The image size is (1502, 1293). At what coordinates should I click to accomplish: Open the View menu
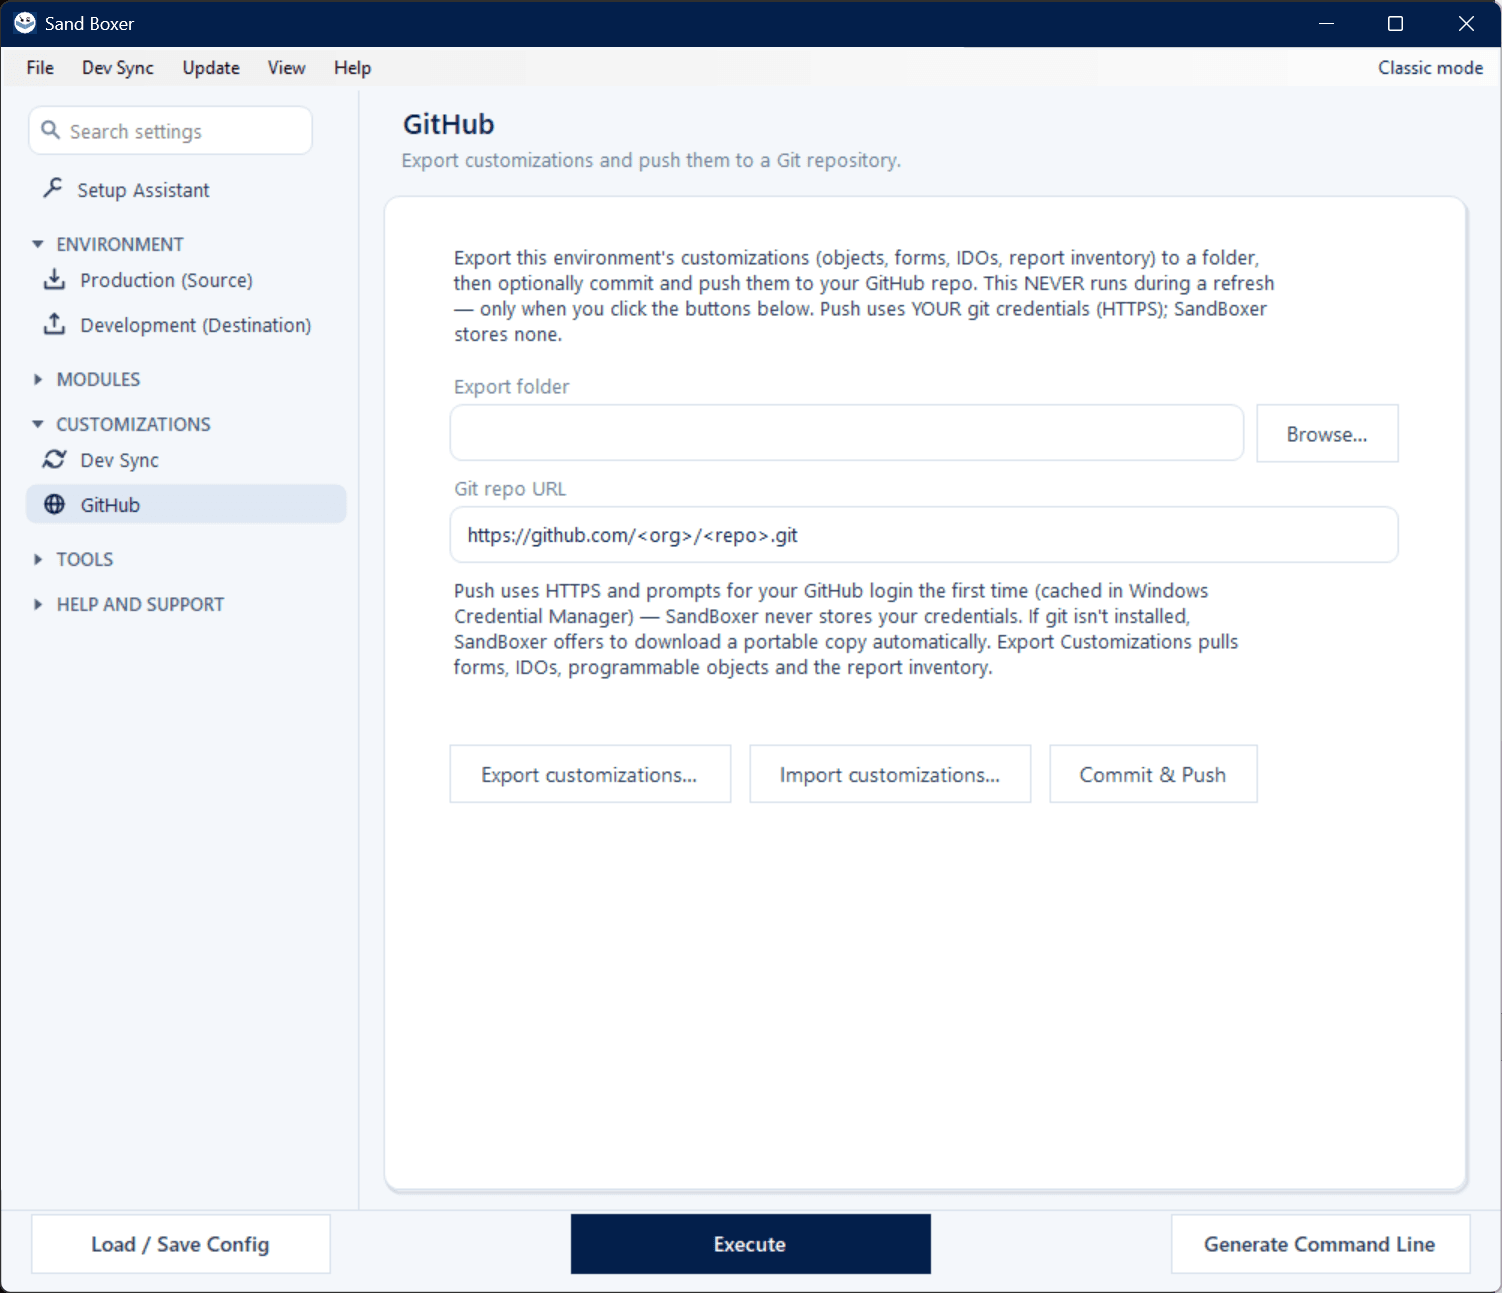tap(286, 67)
